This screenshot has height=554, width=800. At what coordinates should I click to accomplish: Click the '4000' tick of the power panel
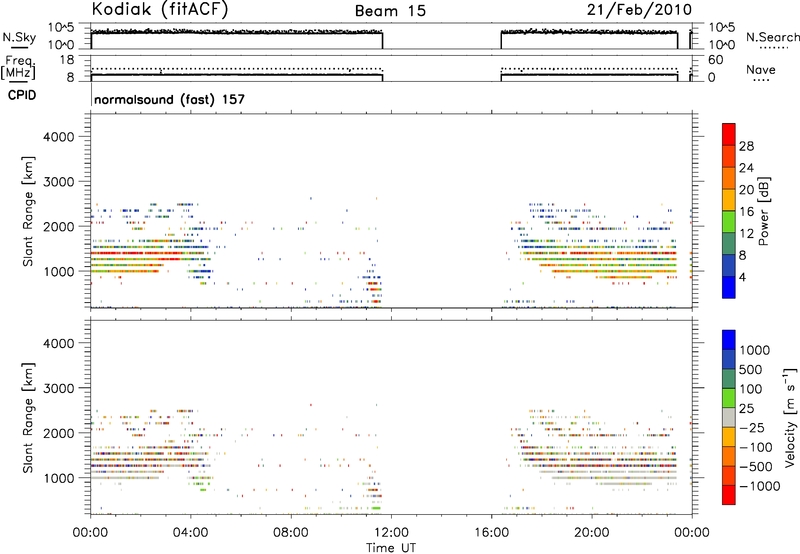(58, 137)
